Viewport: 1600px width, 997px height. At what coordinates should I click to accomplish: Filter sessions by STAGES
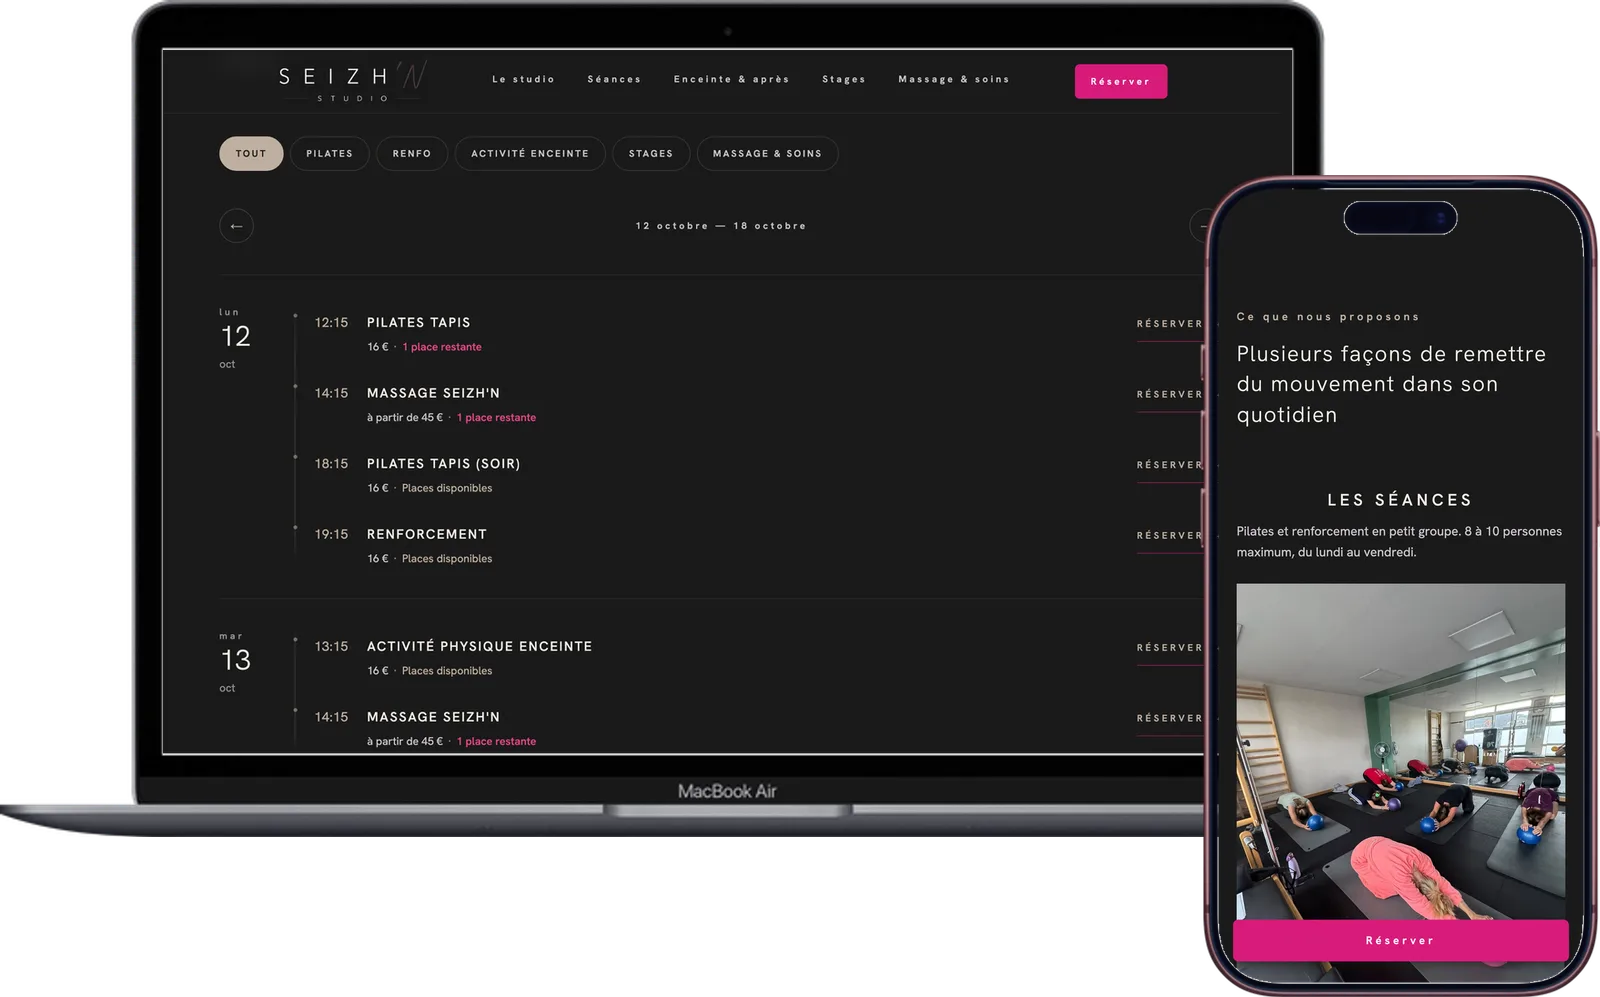pos(651,154)
